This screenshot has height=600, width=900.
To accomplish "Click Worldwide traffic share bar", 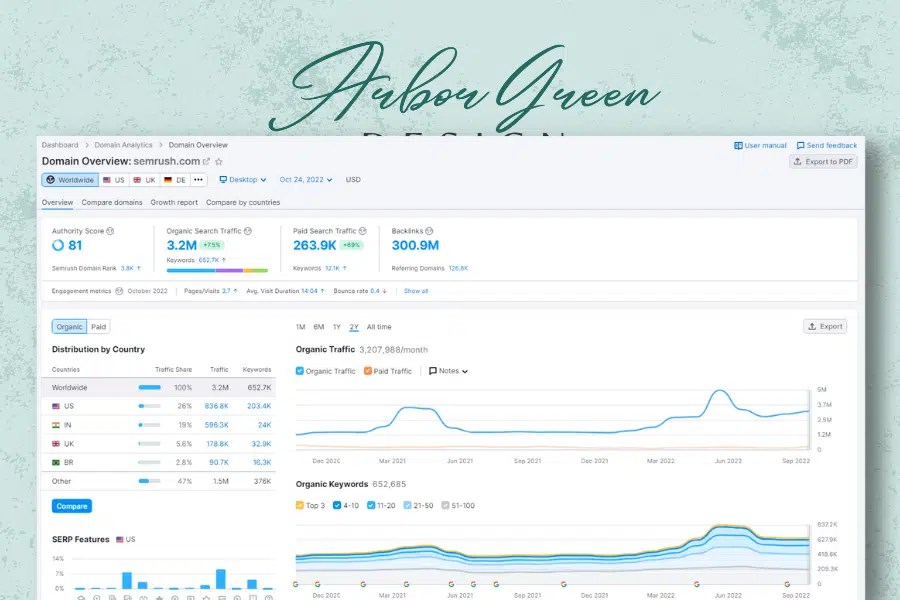I will pos(149,388).
